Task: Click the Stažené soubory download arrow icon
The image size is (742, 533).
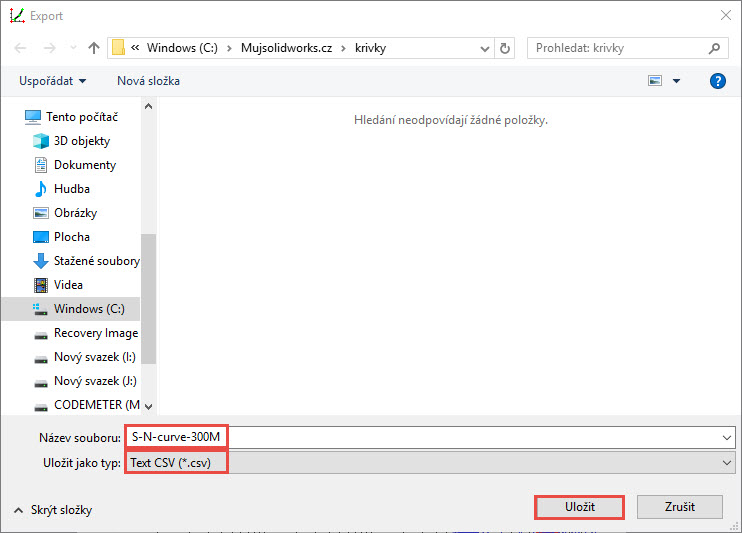Action: click(x=41, y=261)
